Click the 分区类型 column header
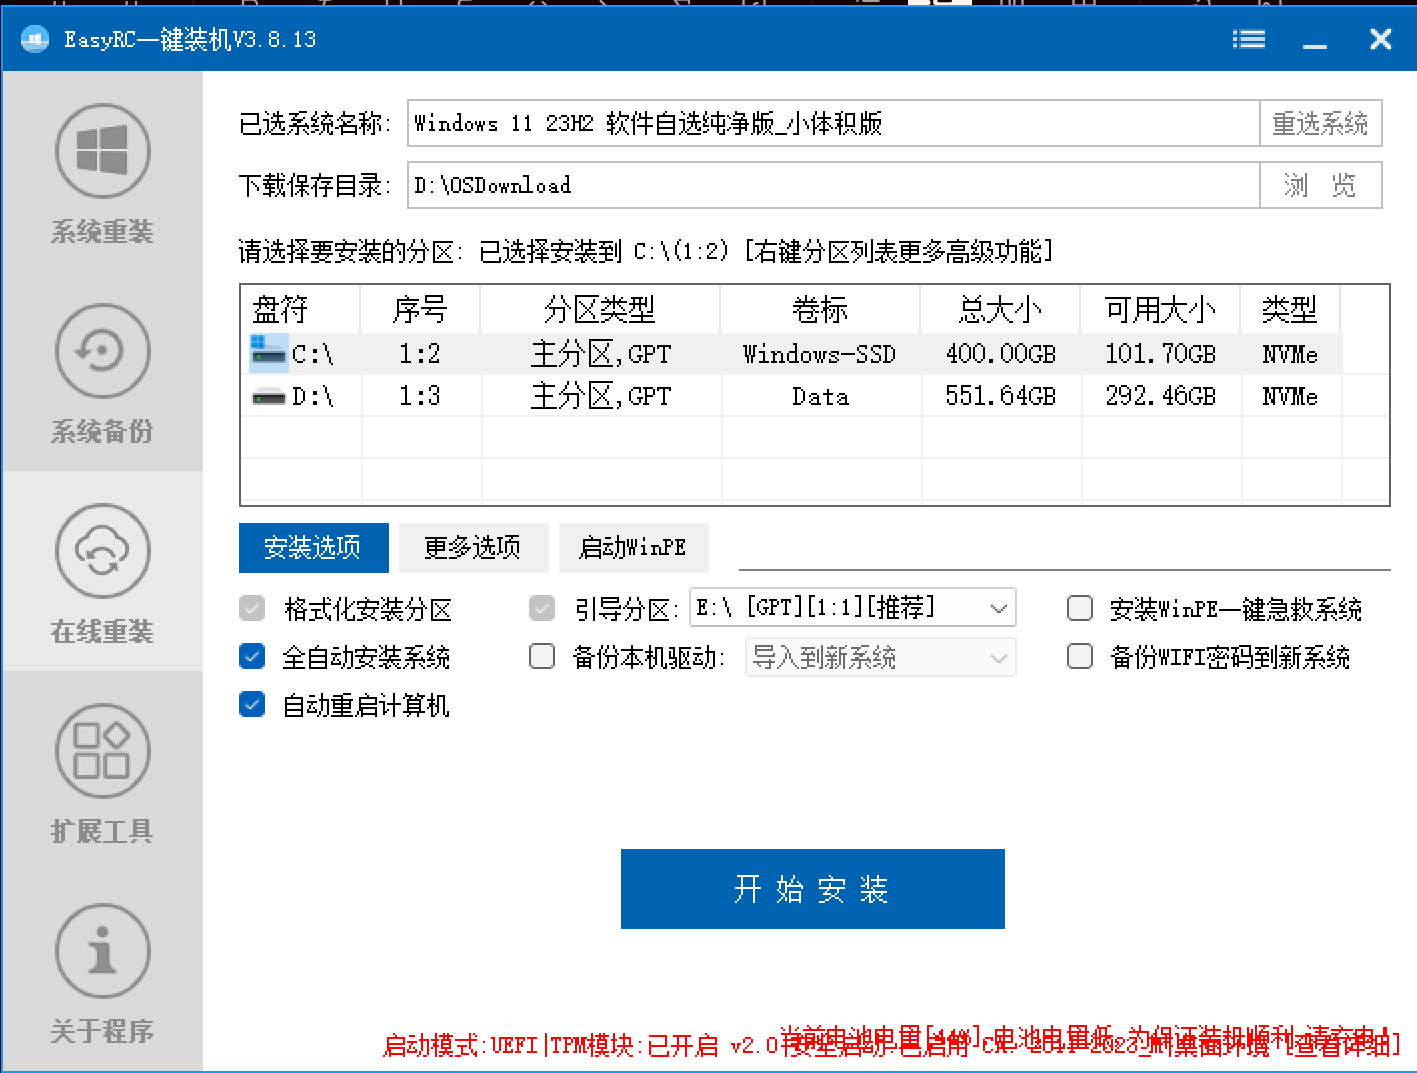The image size is (1417, 1073). (x=600, y=310)
